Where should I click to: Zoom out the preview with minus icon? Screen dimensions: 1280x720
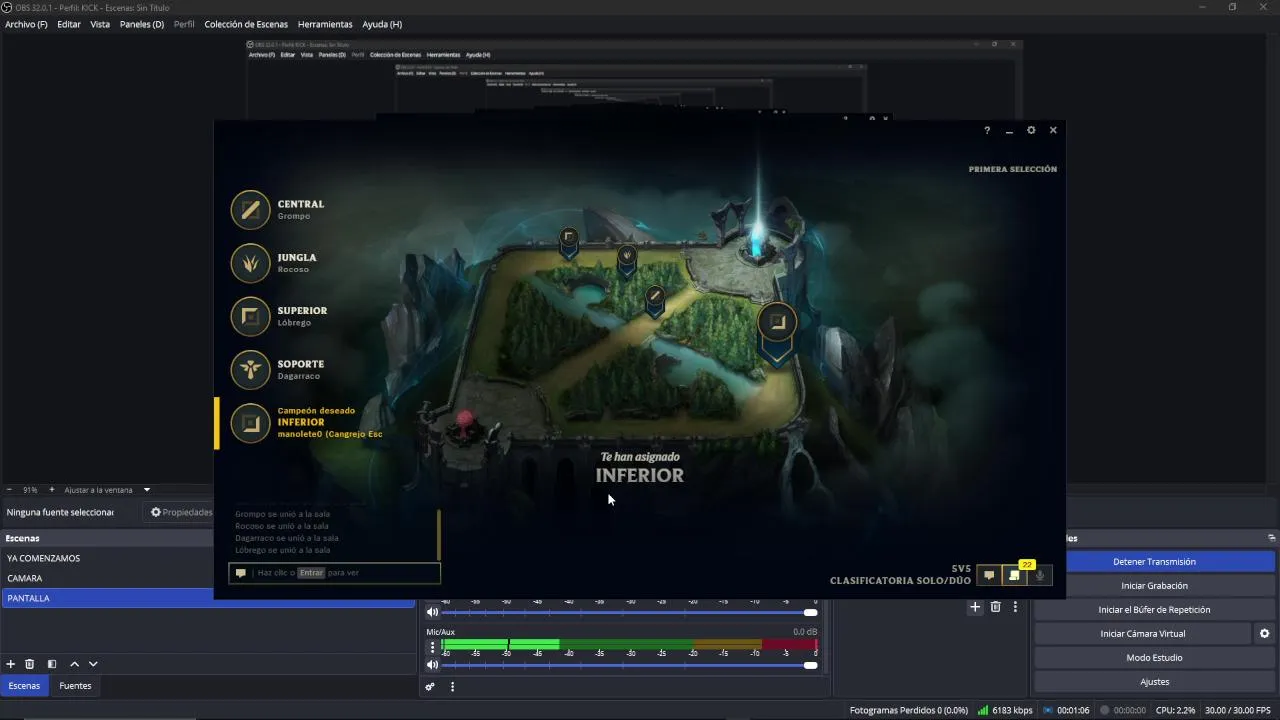click(11, 490)
